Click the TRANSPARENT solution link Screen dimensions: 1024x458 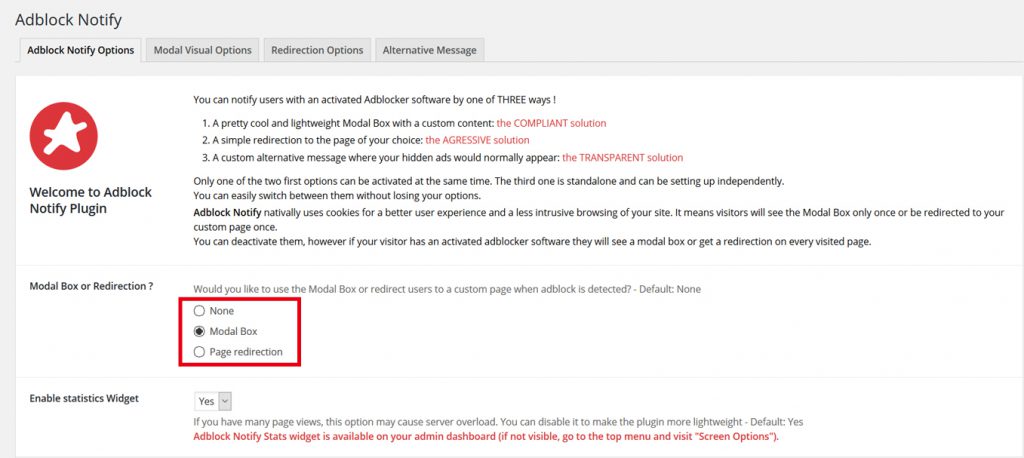pos(622,157)
